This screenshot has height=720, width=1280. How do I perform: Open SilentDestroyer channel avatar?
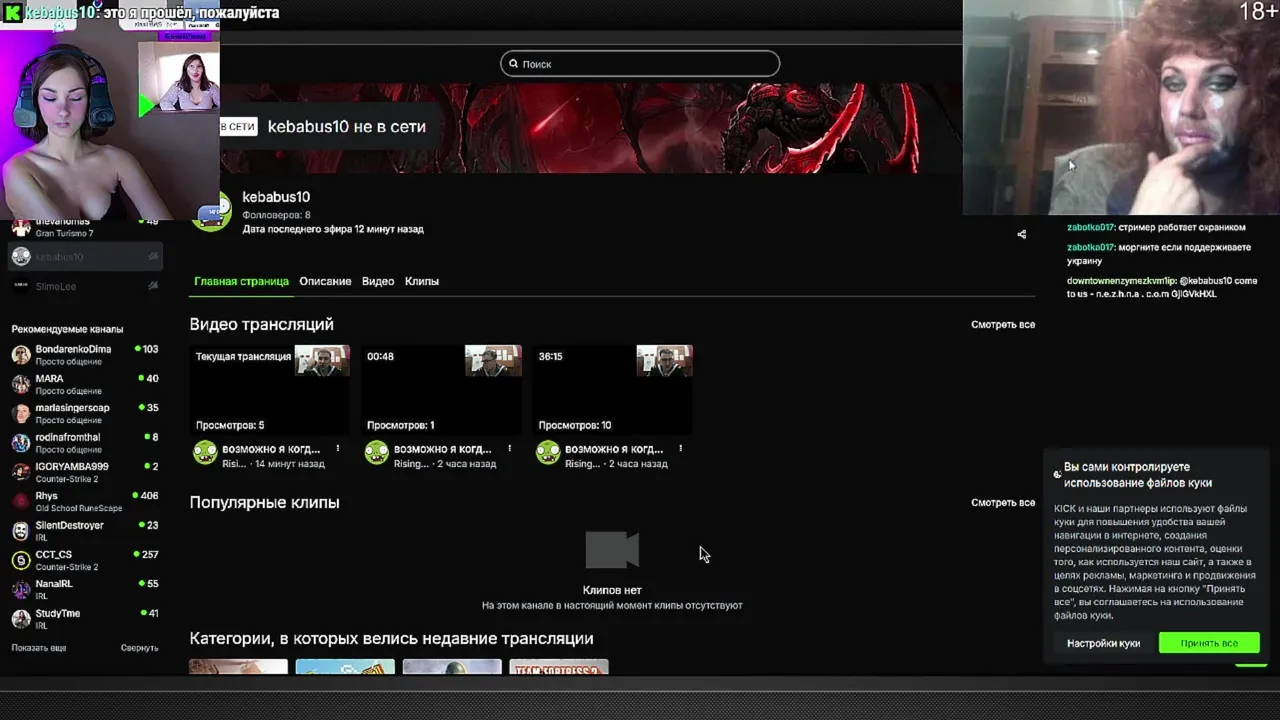[21, 531]
